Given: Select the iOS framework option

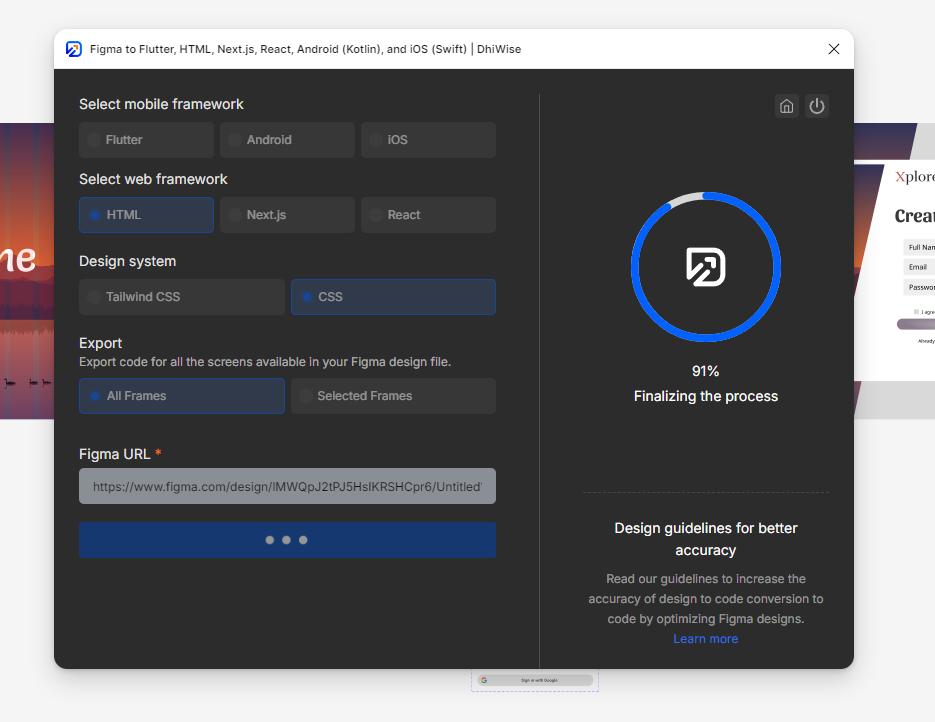Looking at the screenshot, I should pyautogui.click(x=428, y=140).
